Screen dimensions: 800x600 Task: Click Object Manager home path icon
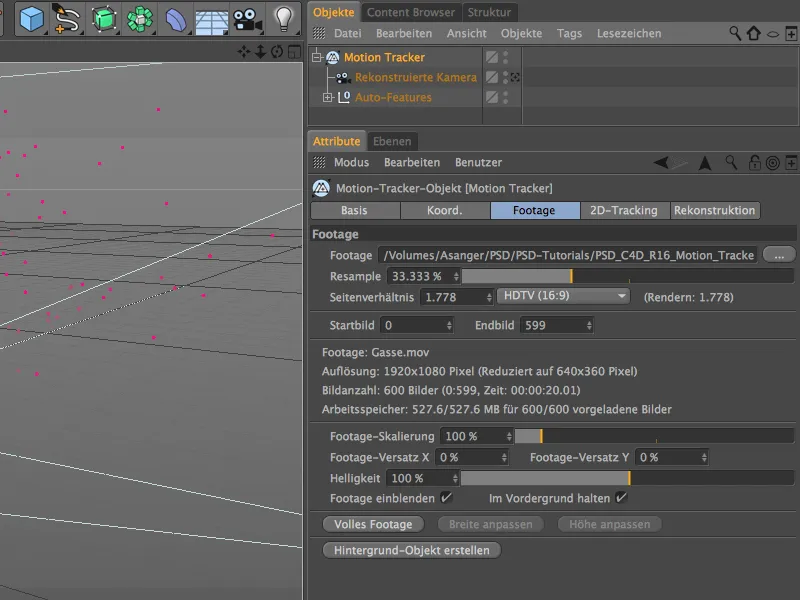754,33
